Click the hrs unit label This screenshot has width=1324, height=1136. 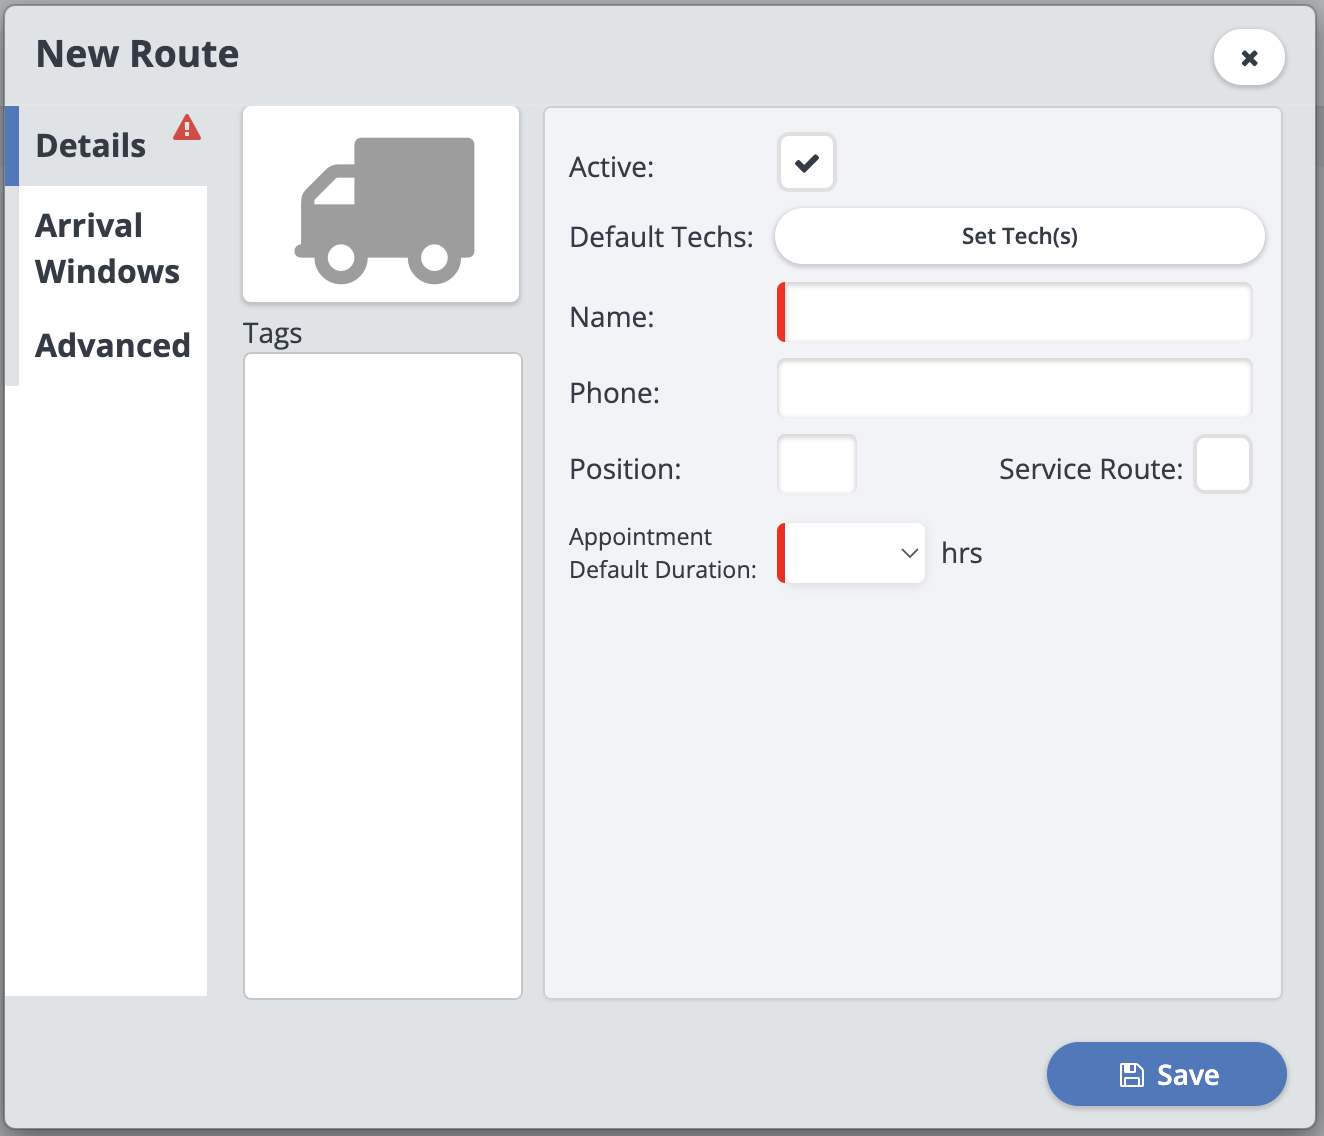click(961, 553)
